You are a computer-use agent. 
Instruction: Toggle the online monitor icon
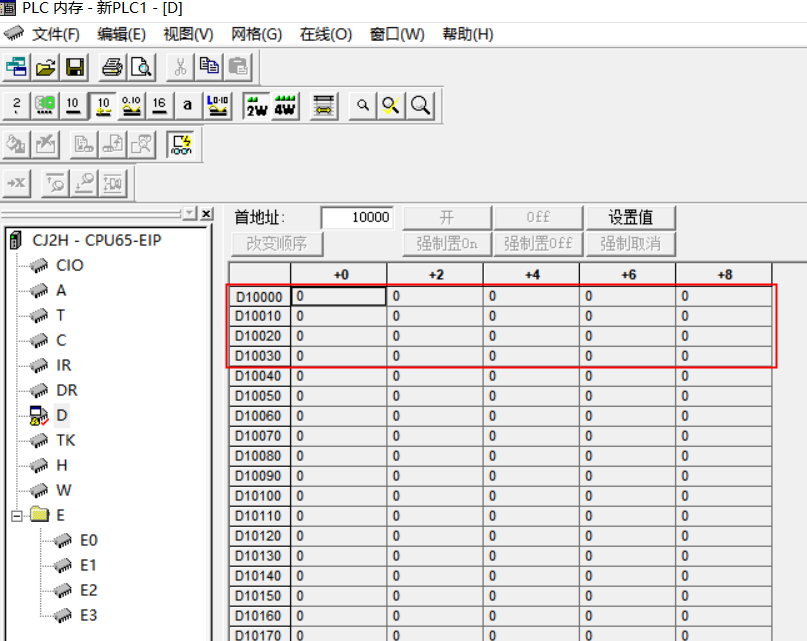tap(181, 144)
